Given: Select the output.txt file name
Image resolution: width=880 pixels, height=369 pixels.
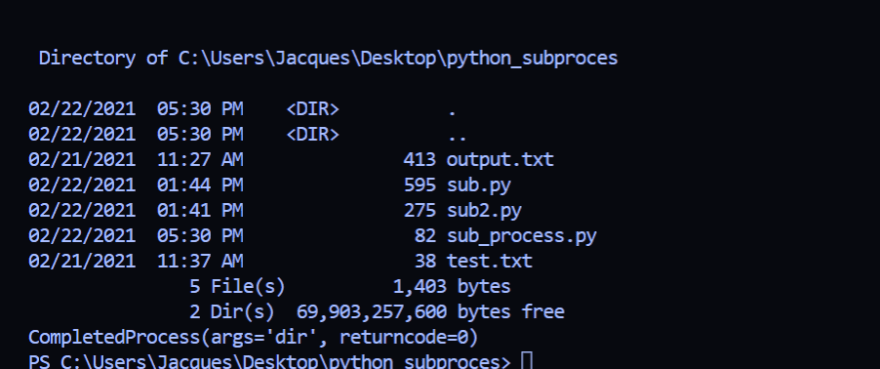Looking at the screenshot, I should point(500,160).
